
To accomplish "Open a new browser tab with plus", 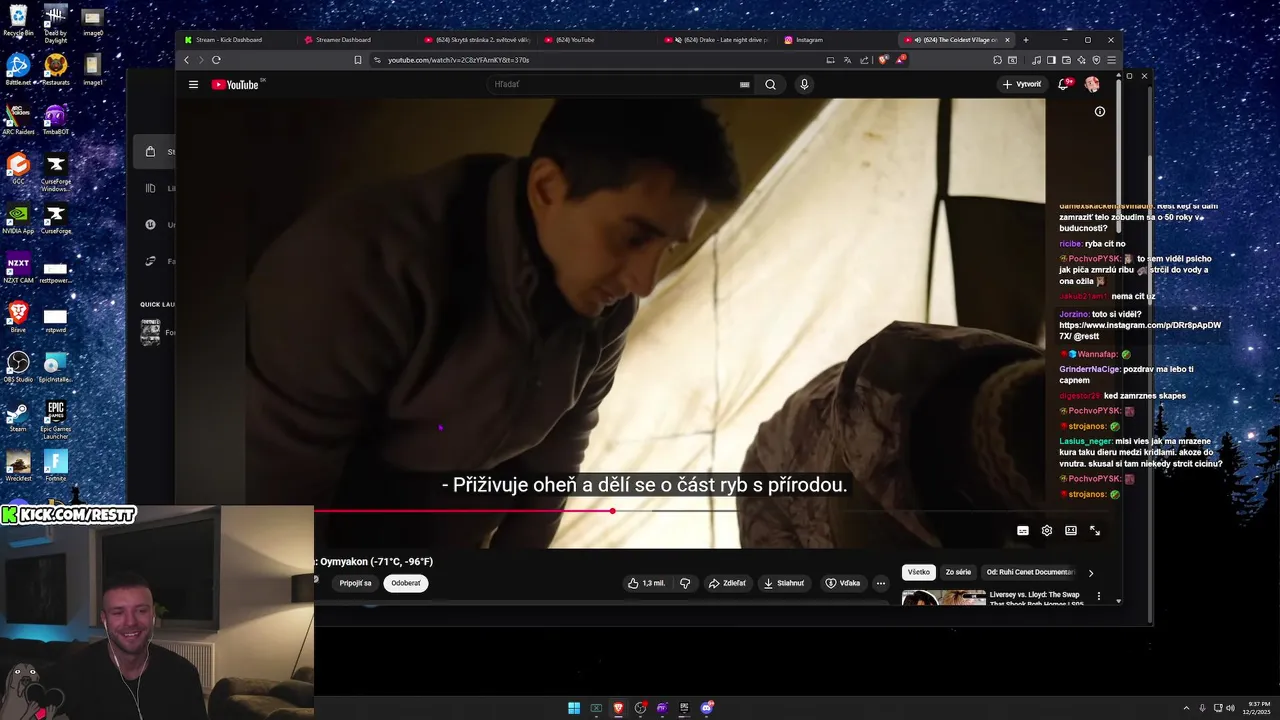I will (1025, 40).
